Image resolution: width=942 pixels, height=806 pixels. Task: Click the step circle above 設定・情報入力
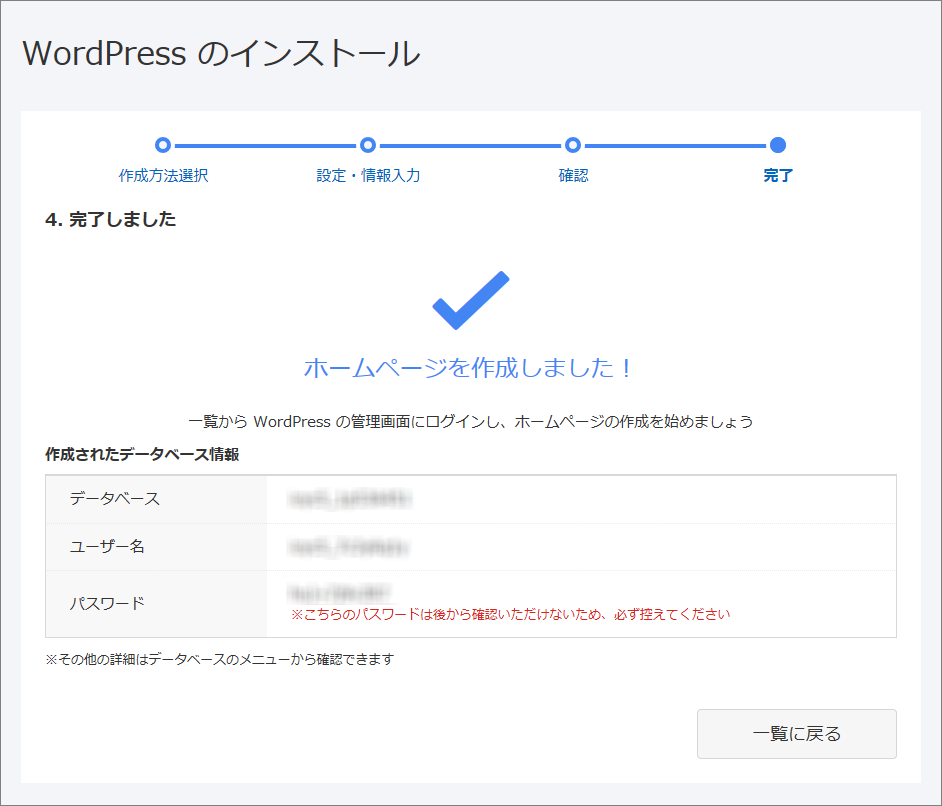click(368, 145)
